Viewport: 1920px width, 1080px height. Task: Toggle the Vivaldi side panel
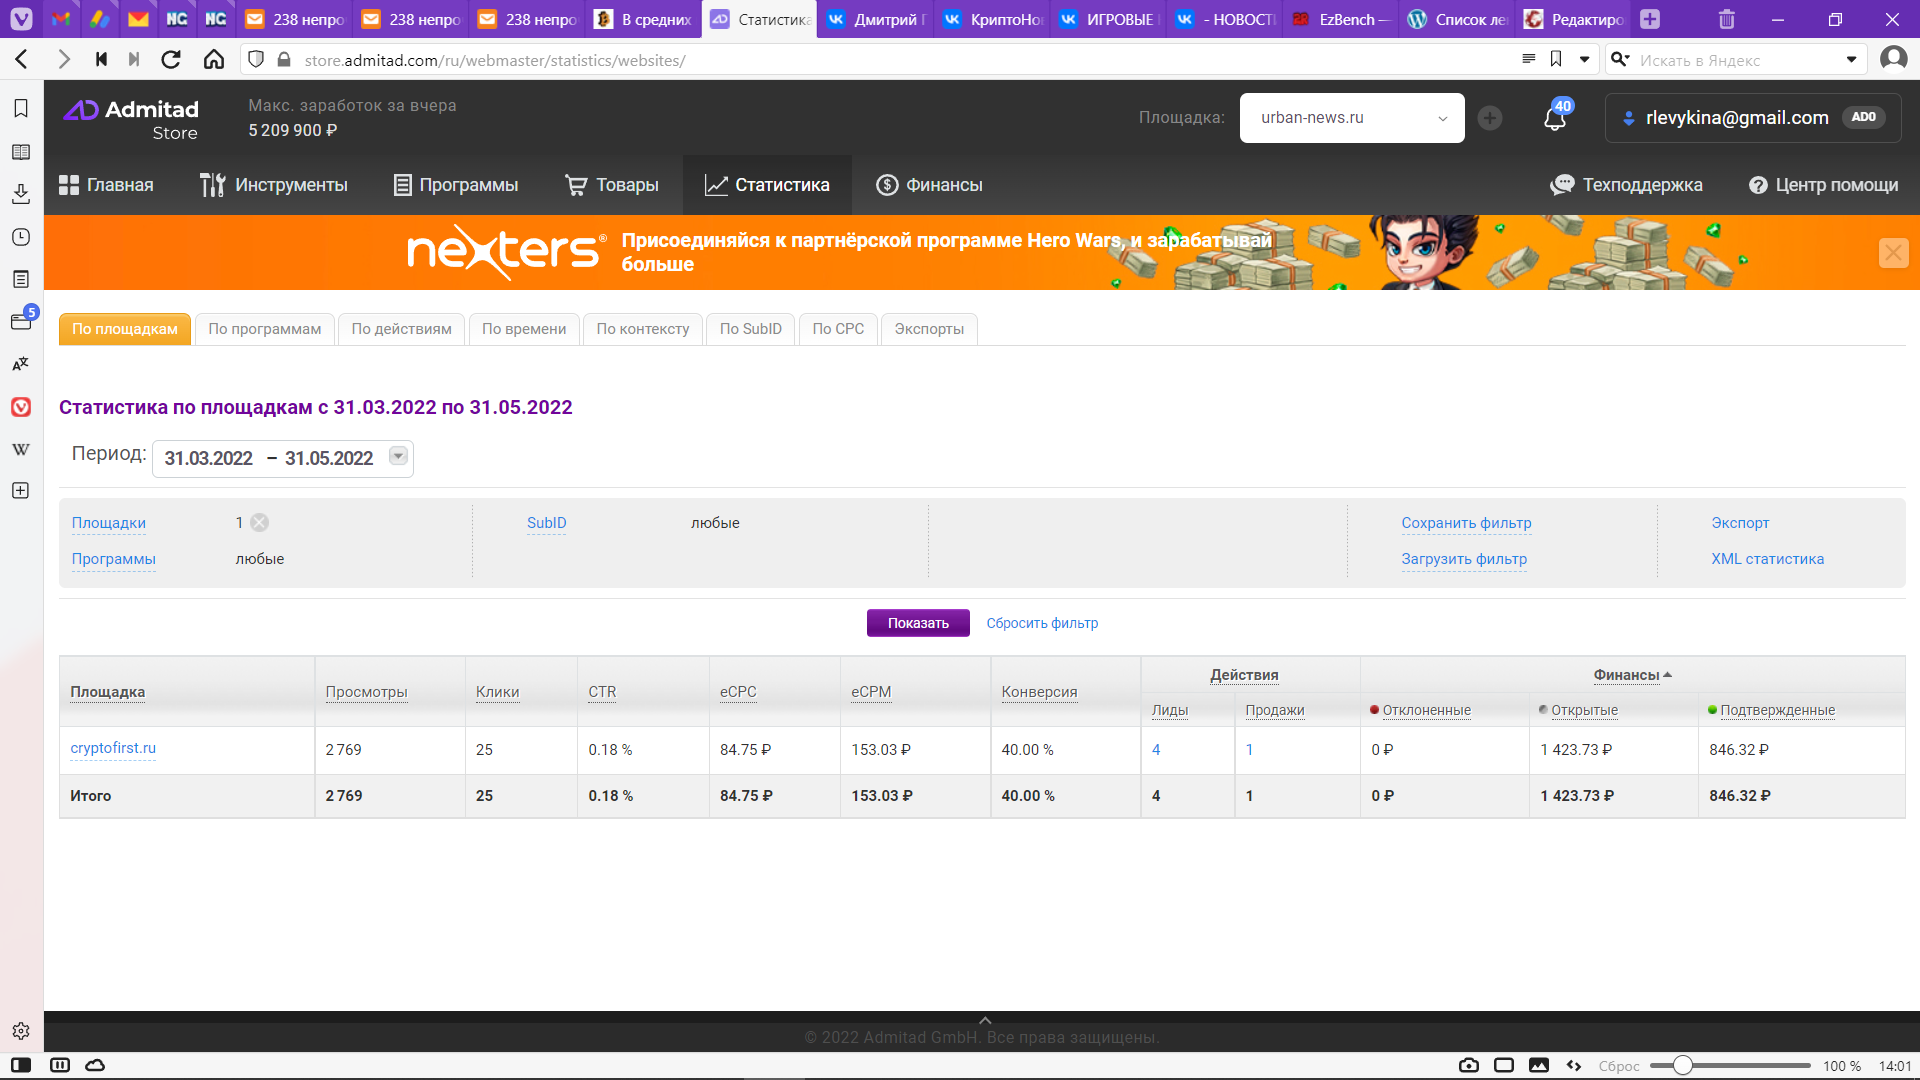click(x=21, y=1065)
